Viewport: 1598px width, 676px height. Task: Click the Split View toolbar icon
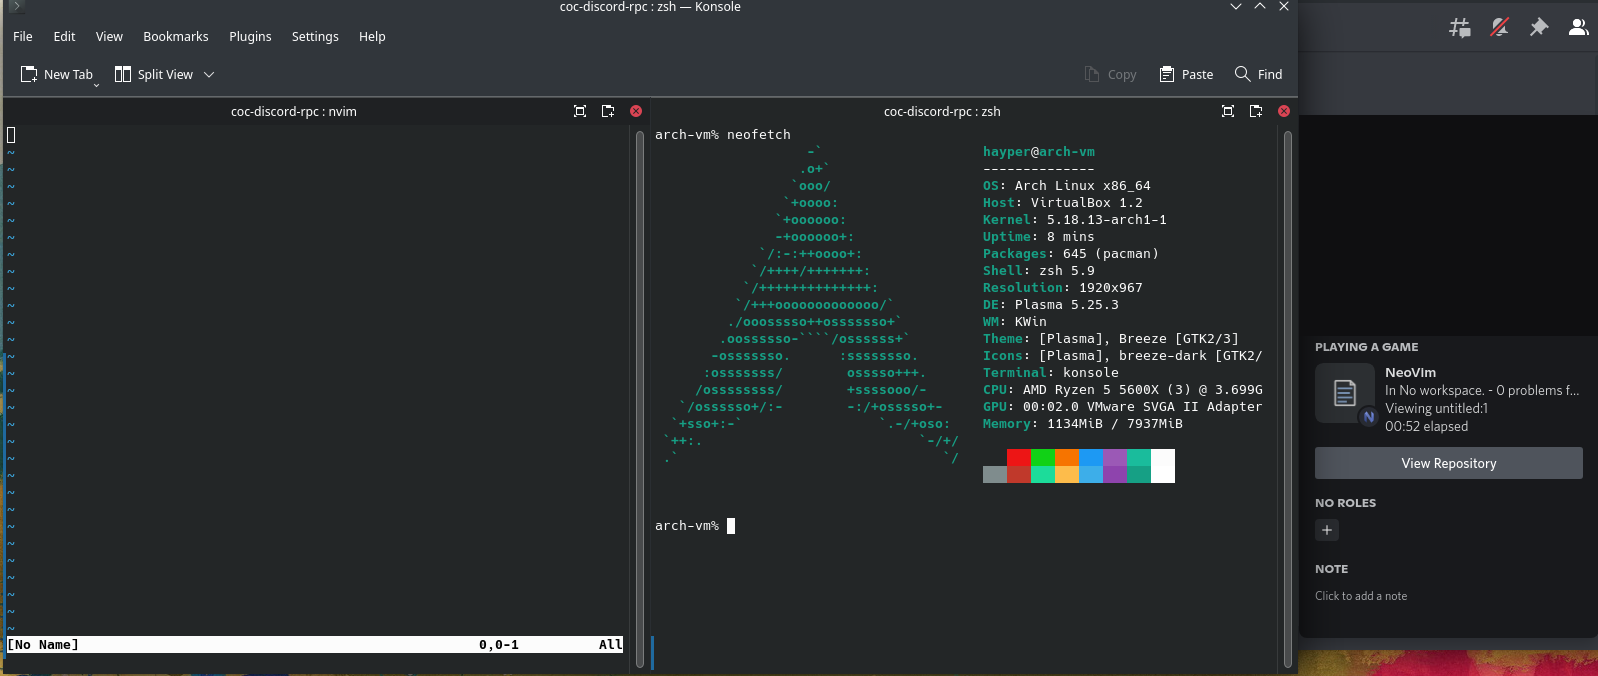[x=123, y=74]
